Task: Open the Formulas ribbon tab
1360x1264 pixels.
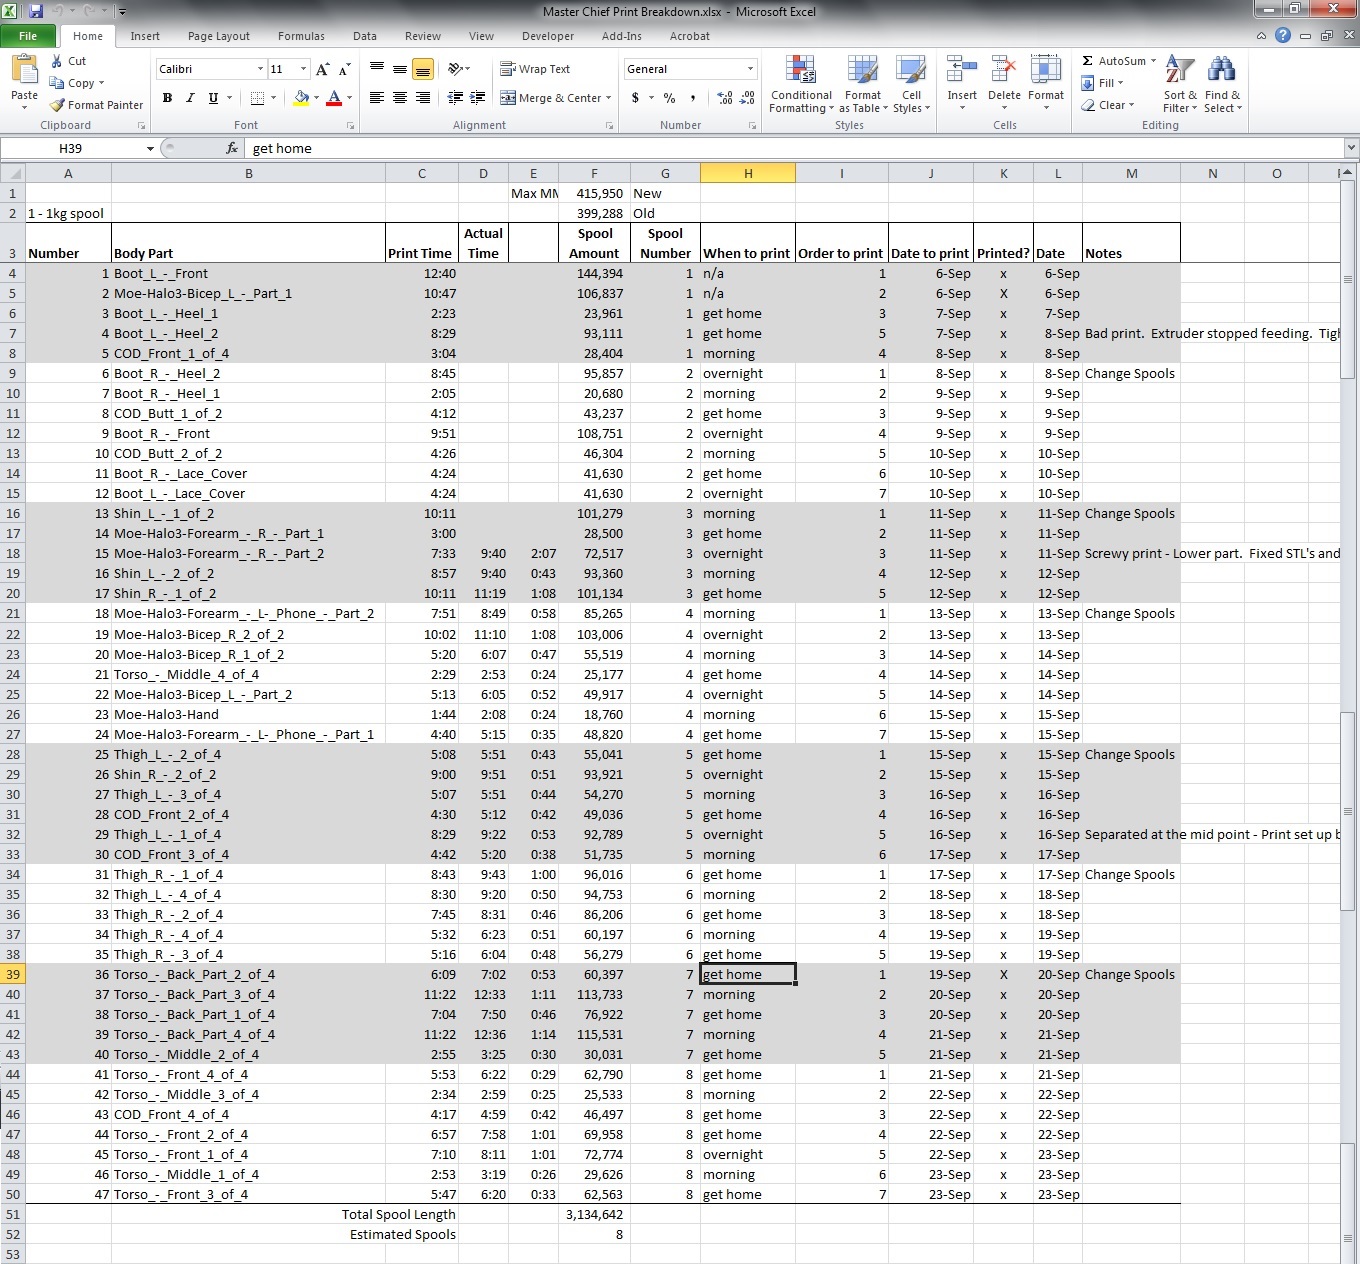Action: click(301, 36)
